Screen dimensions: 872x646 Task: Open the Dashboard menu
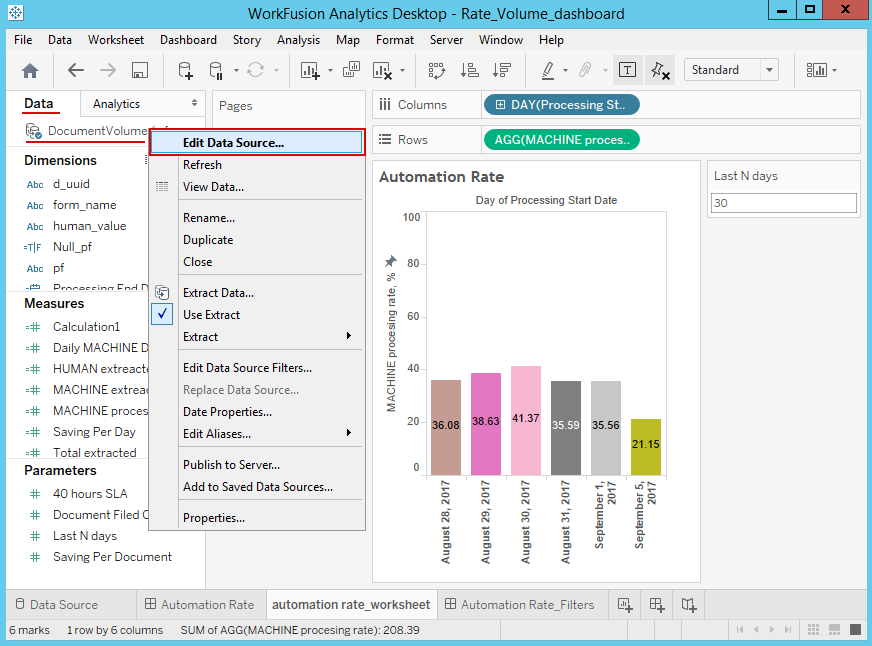(x=188, y=40)
